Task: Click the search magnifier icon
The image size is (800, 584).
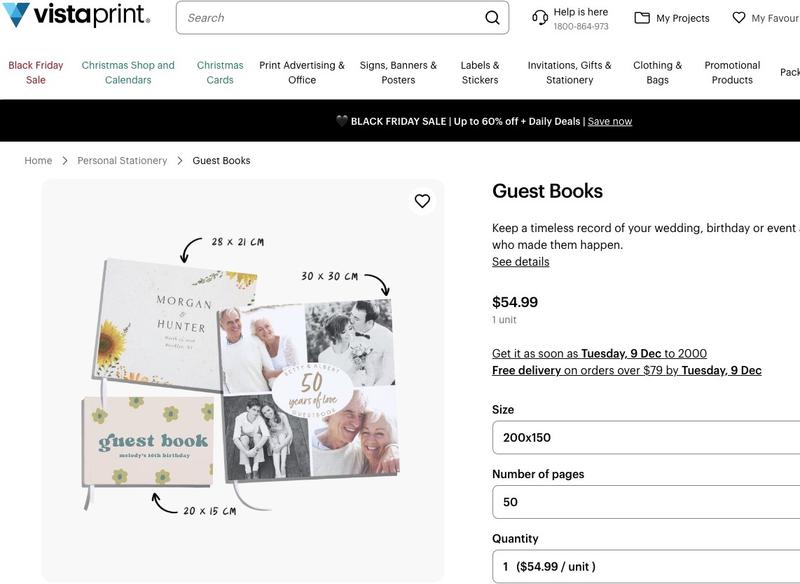Action: [x=492, y=18]
